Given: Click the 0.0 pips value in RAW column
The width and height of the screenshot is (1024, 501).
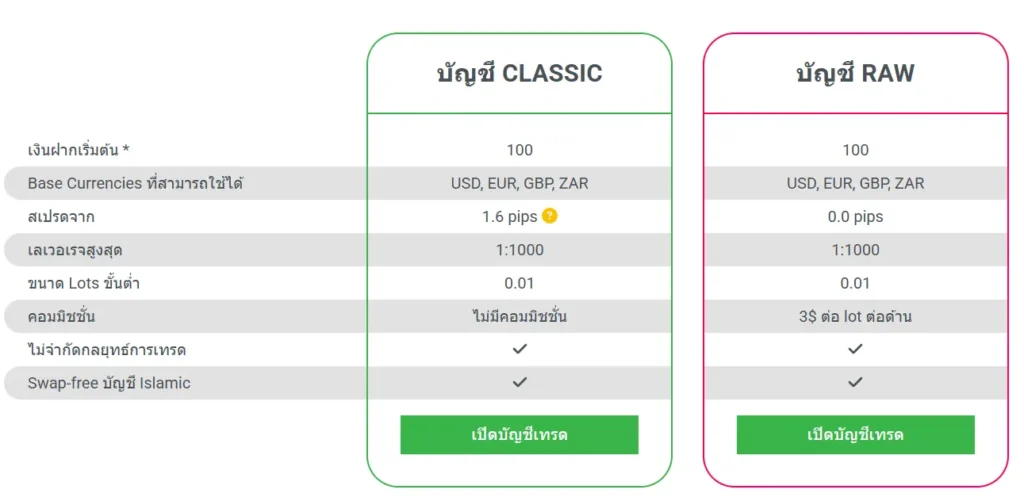Looking at the screenshot, I should tap(855, 216).
